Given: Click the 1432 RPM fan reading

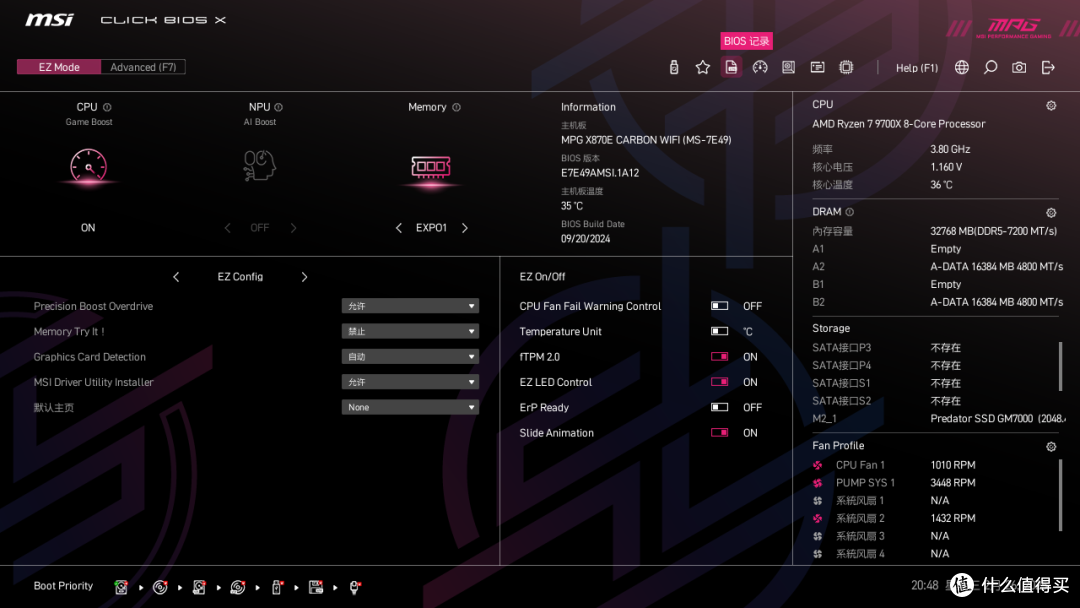Looking at the screenshot, I should tap(953, 518).
